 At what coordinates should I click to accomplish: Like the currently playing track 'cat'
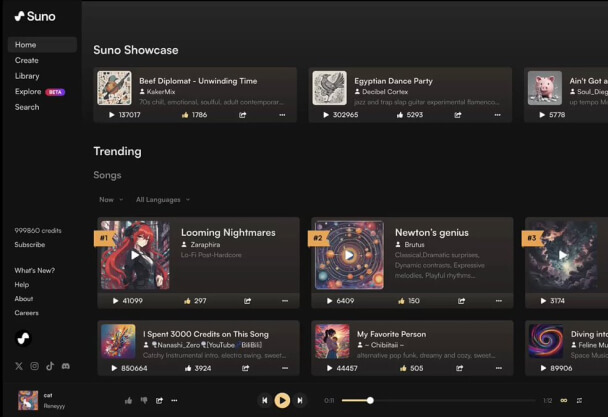129,400
